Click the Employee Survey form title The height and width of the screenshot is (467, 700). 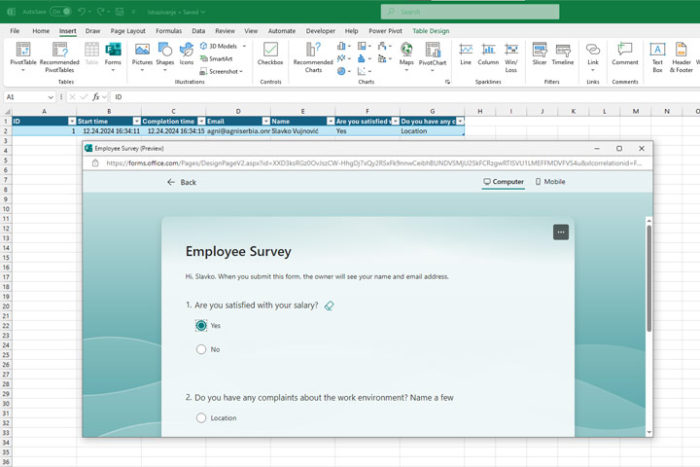tap(238, 251)
